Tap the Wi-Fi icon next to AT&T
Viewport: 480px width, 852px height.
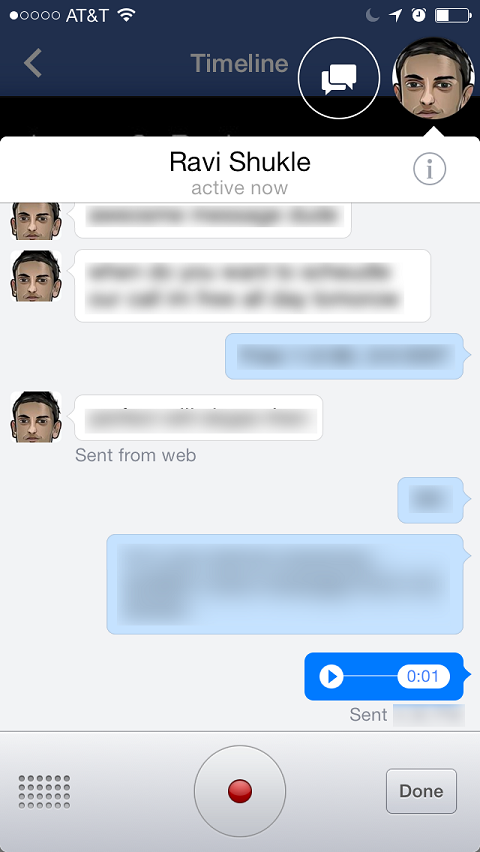point(127,15)
